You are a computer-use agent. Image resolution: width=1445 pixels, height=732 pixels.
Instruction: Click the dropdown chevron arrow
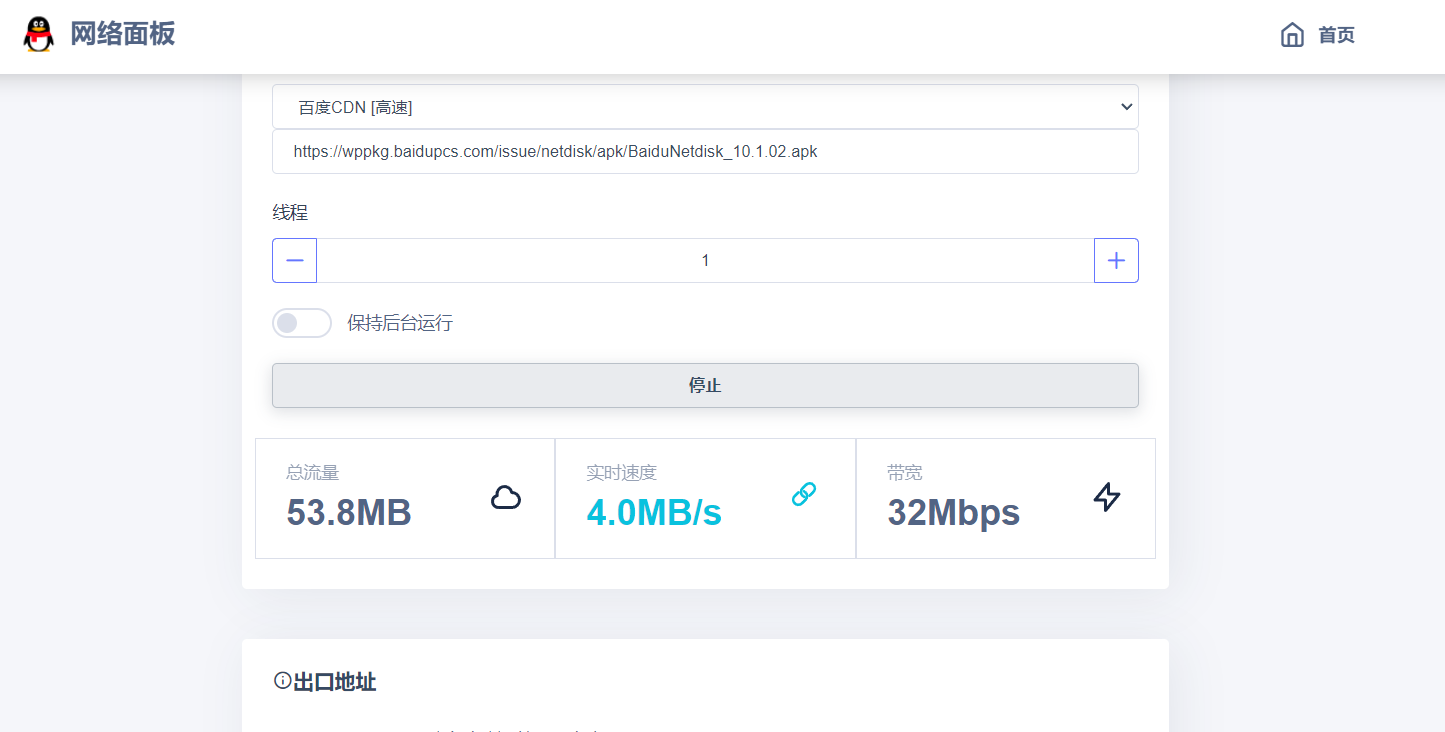[1126, 107]
